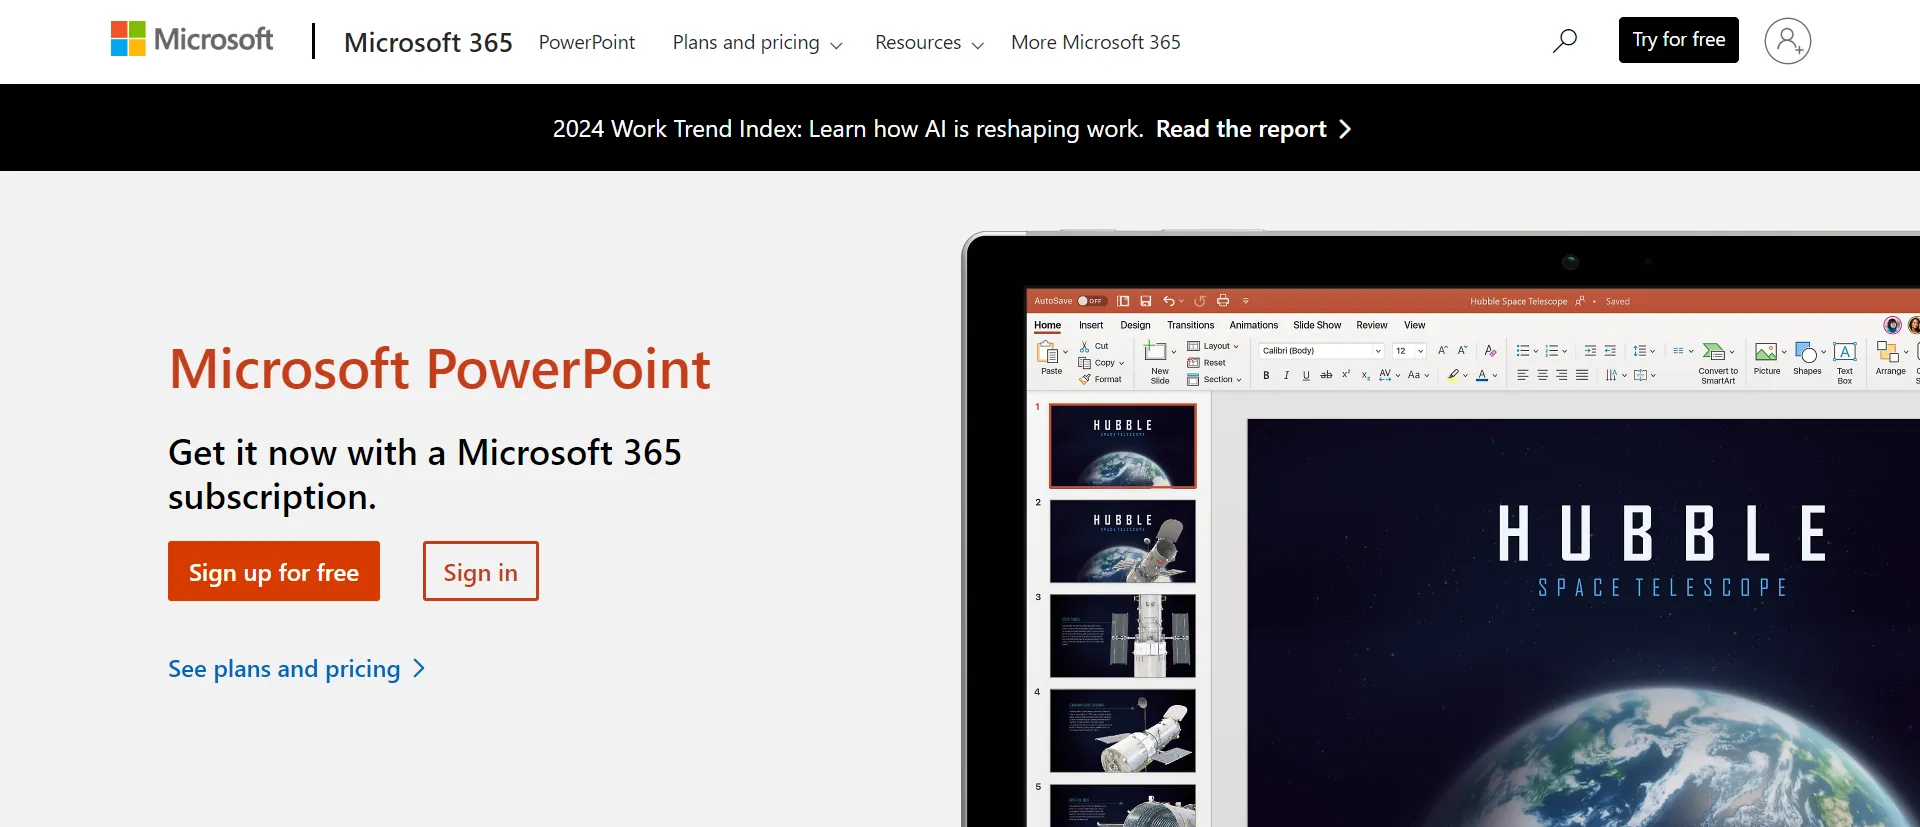Click the Center align text icon
1920x827 pixels.
point(1542,376)
